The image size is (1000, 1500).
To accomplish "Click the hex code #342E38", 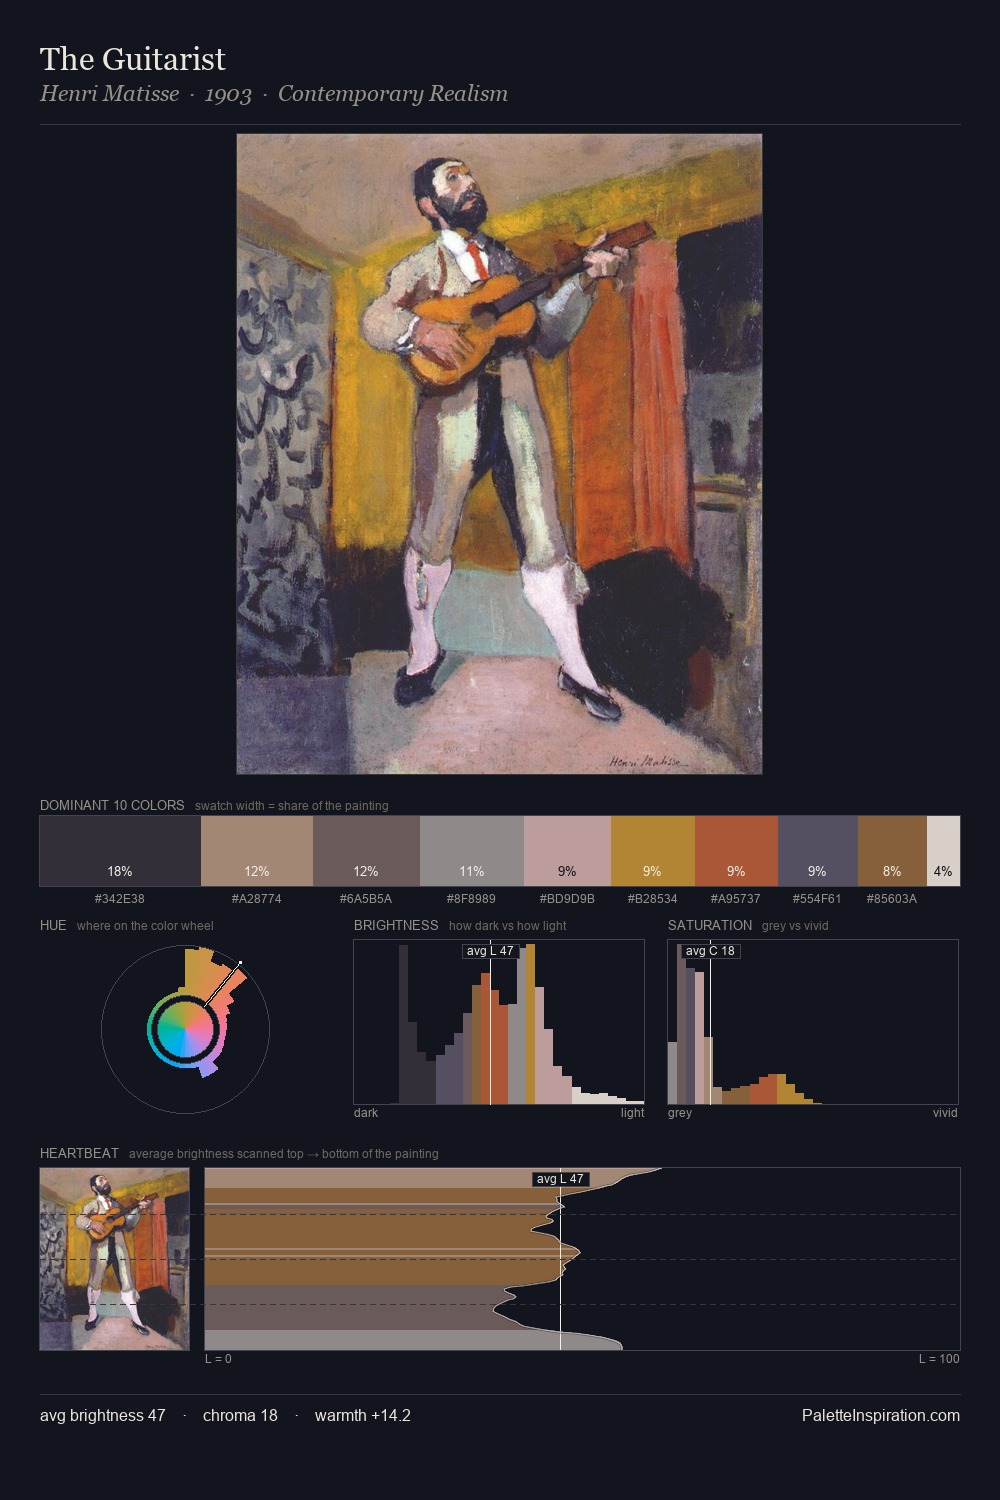I will (x=120, y=899).
